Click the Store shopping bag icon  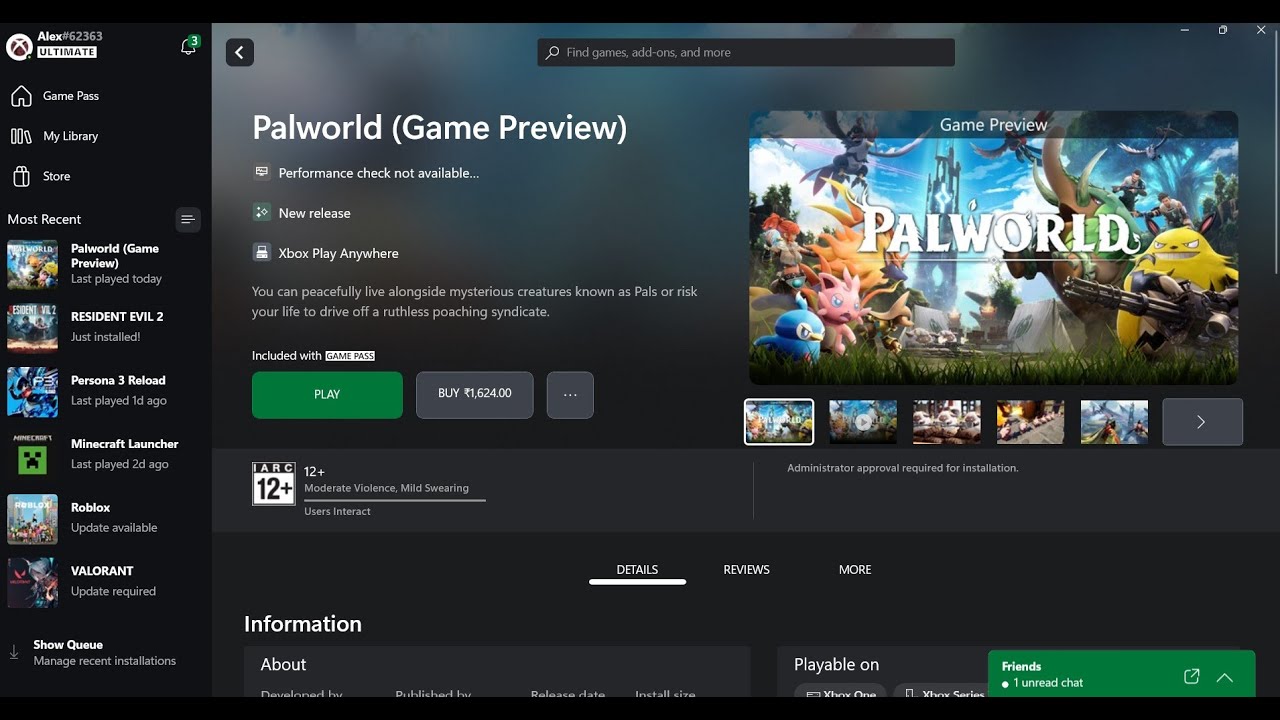click(x=21, y=176)
